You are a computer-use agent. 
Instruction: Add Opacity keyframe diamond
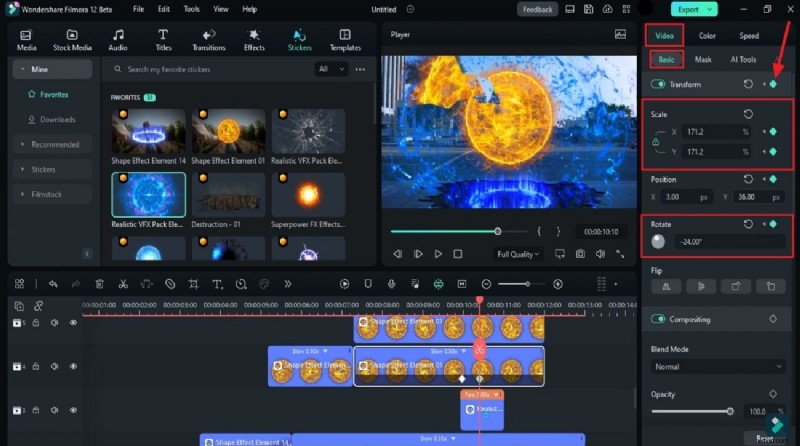click(x=773, y=394)
